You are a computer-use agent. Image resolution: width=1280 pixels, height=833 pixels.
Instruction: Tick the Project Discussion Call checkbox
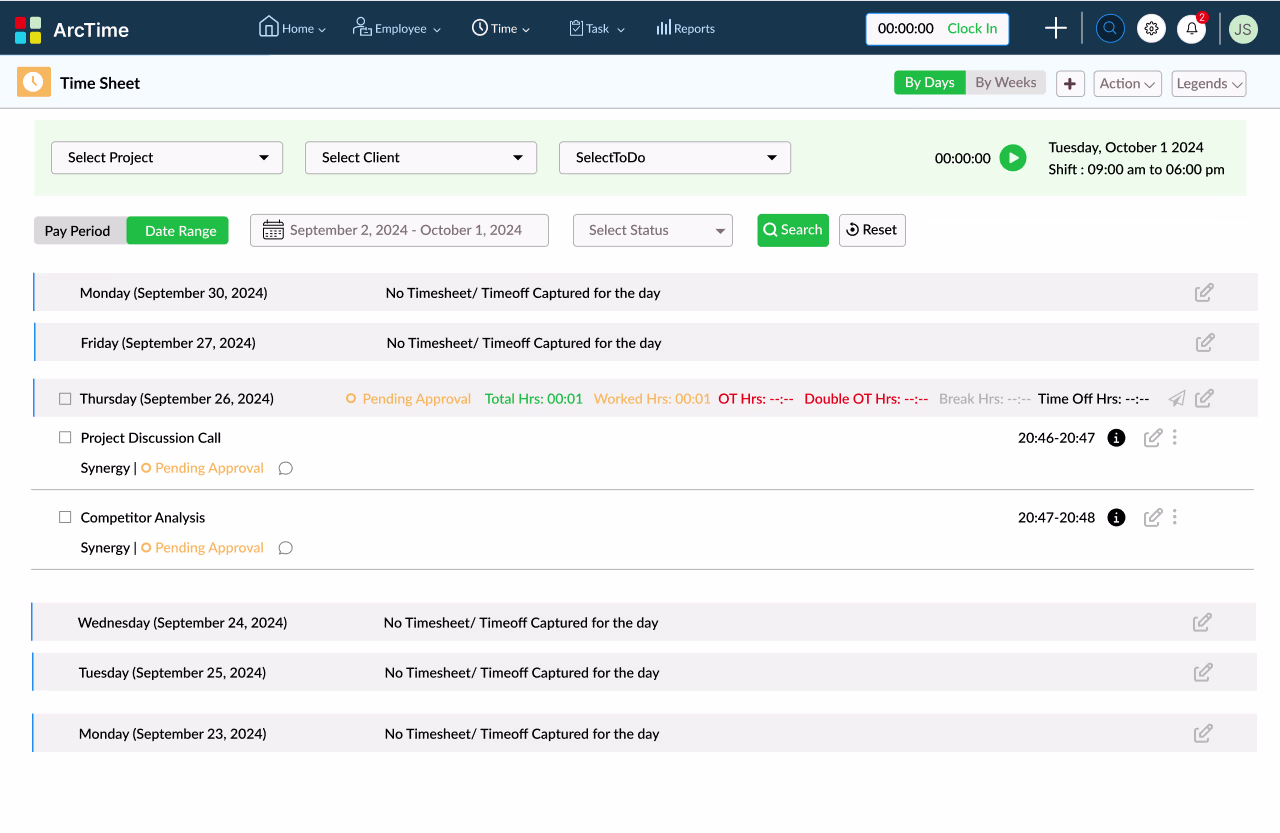pyautogui.click(x=65, y=437)
